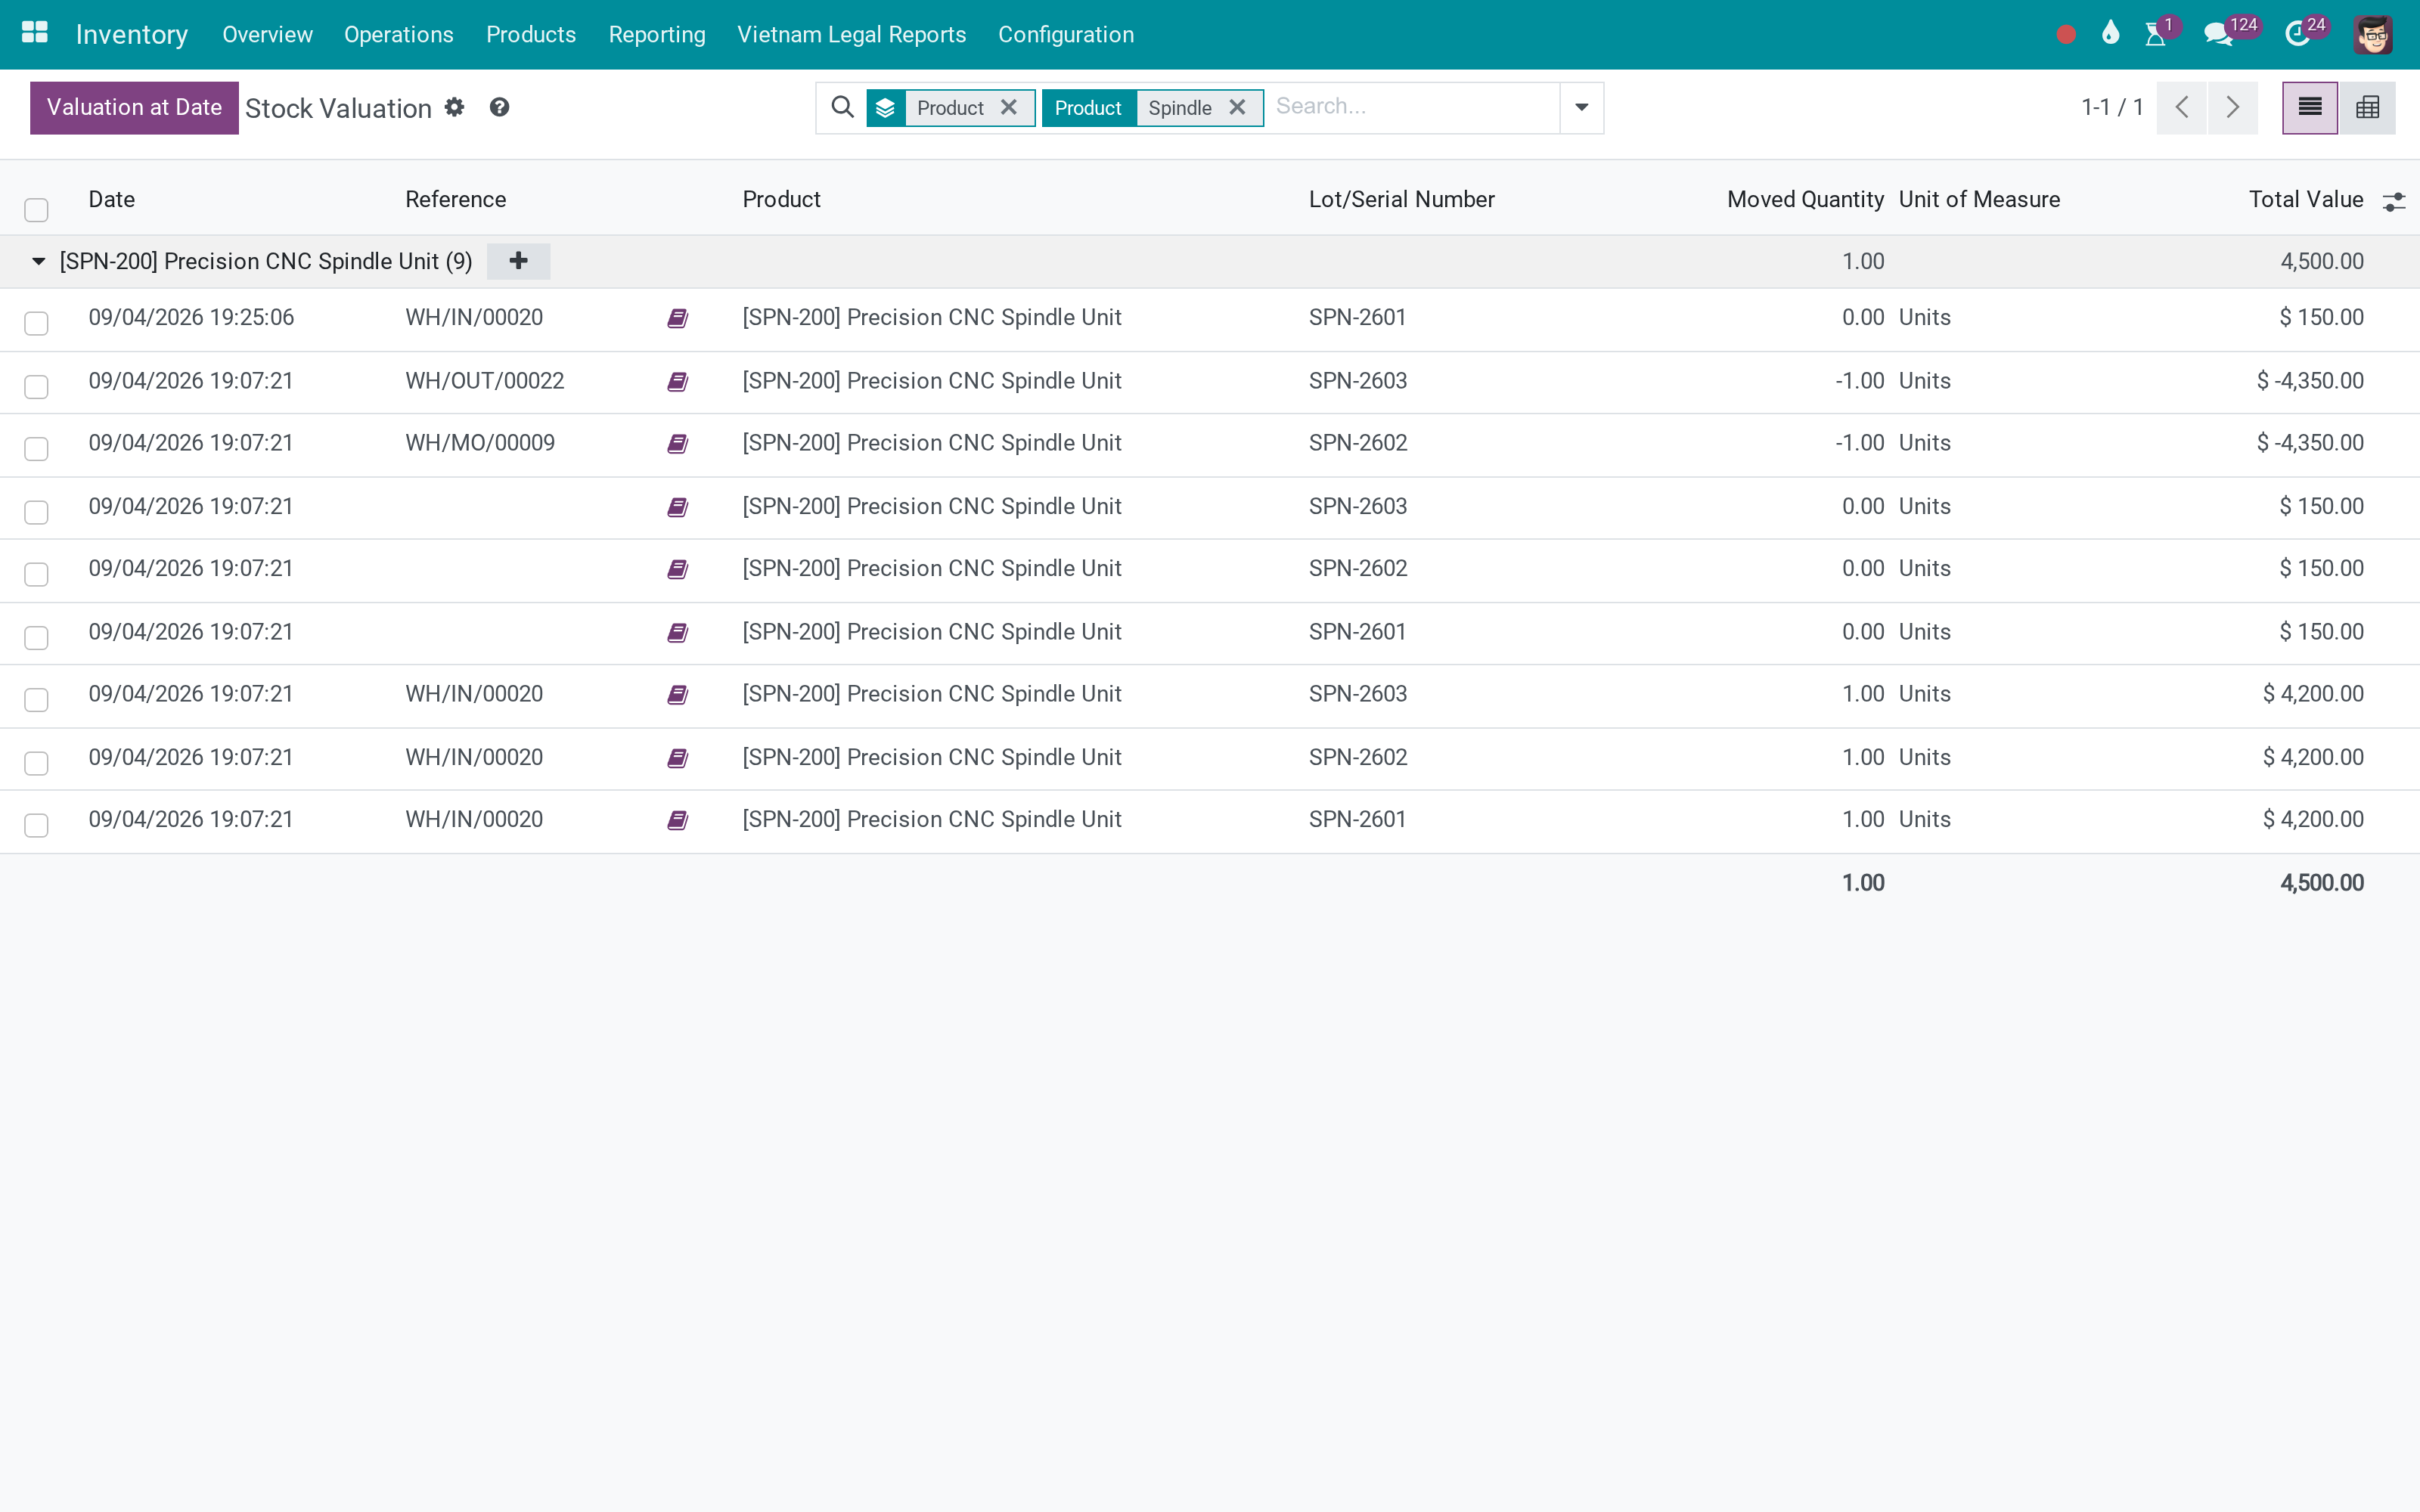Check the SPN-2601 0.00 quantity 19:07:21 row checkbox

[x=37, y=637]
